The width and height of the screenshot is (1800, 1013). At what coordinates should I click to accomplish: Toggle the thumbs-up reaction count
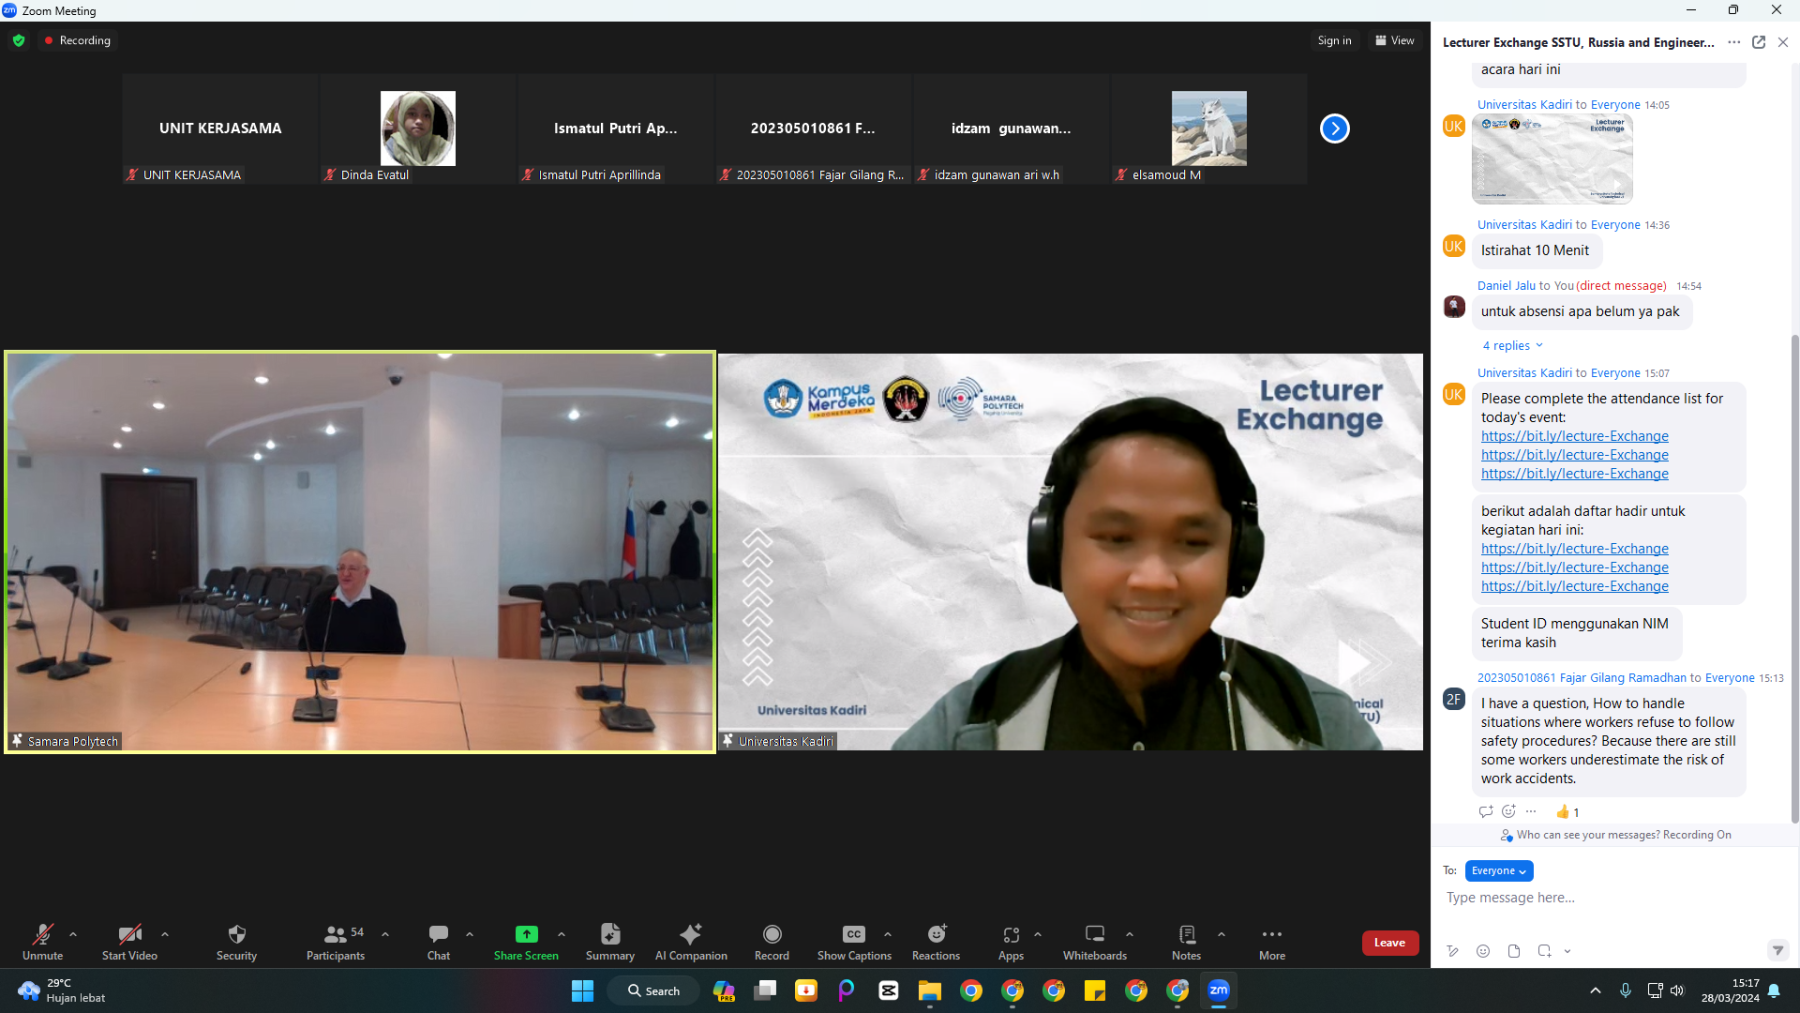coord(1568,812)
